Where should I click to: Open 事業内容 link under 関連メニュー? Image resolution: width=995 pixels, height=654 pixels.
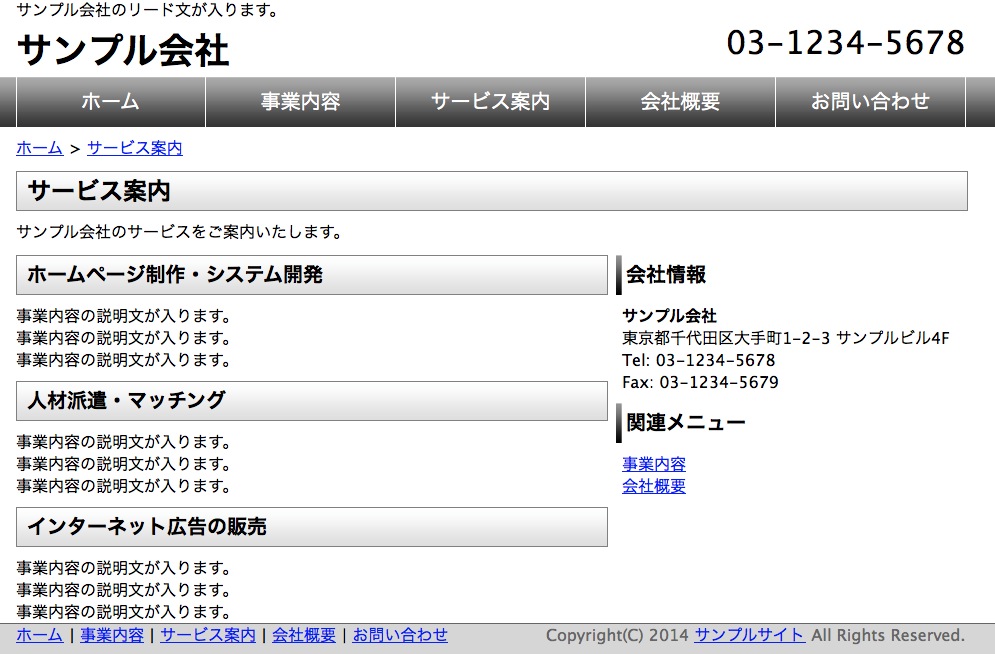(x=654, y=464)
